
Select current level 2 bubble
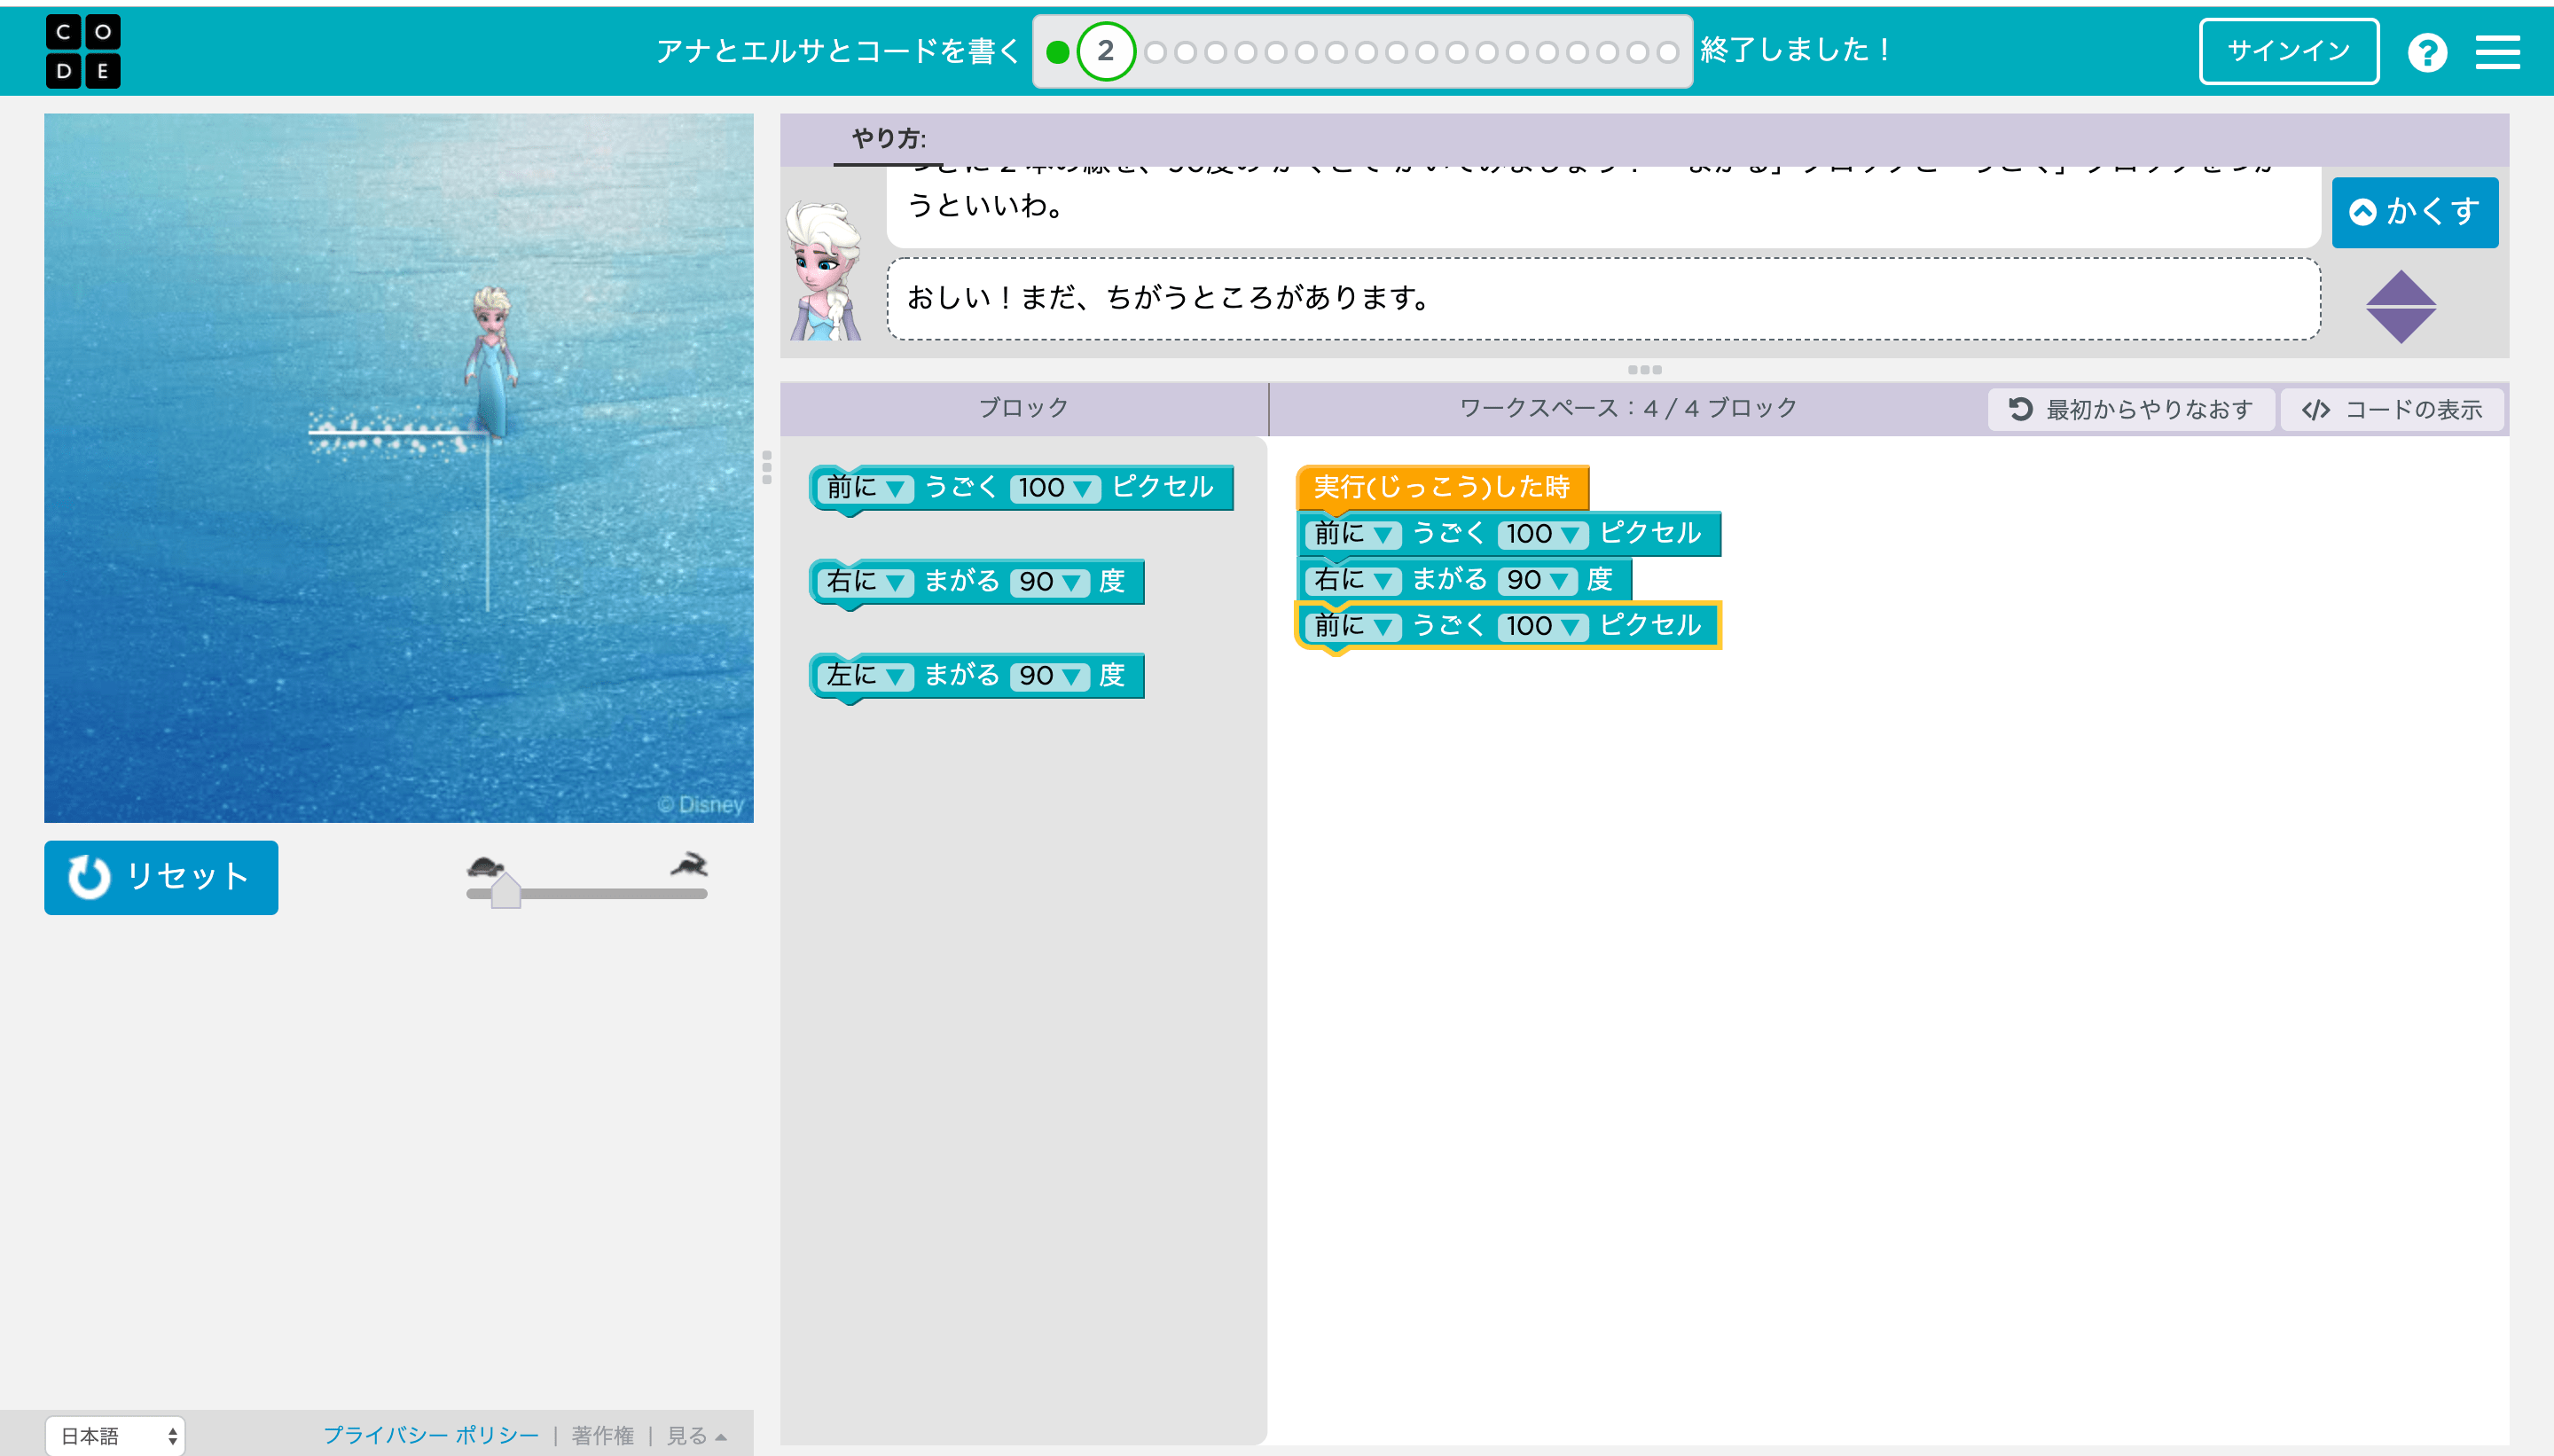coord(1105,51)
